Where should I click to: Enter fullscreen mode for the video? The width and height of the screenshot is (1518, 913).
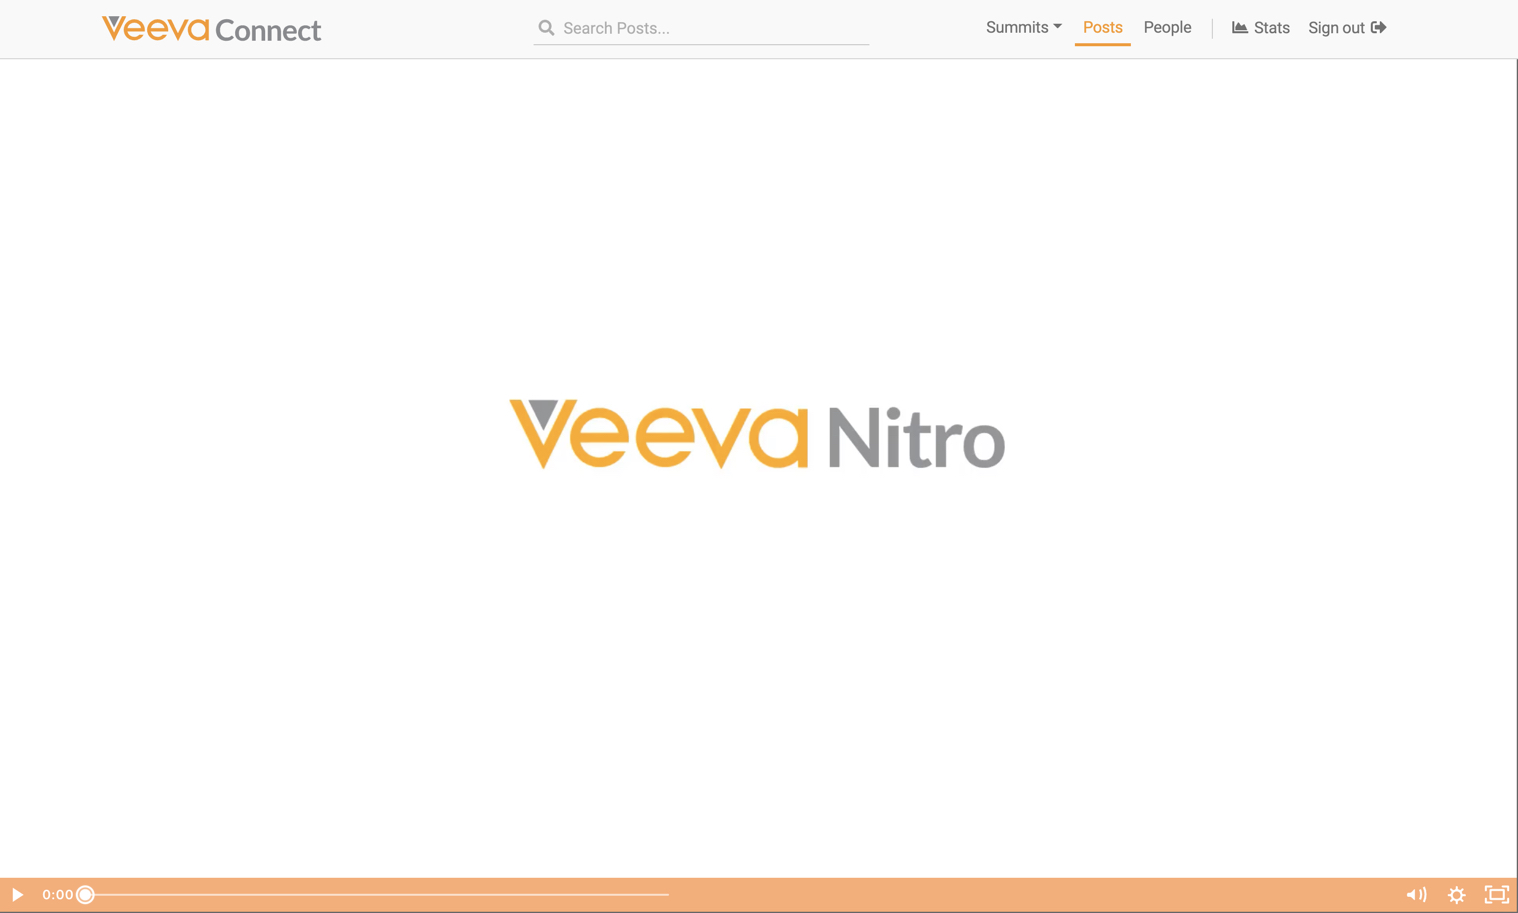1496,895
